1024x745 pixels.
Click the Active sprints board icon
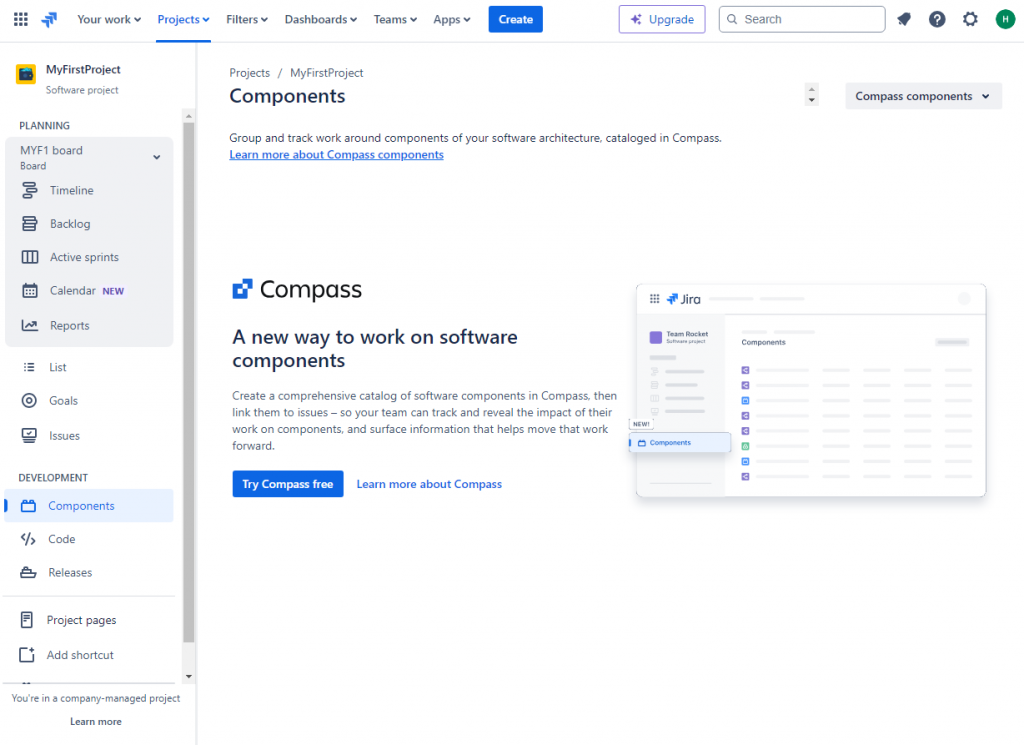click(x=29, y=257)
